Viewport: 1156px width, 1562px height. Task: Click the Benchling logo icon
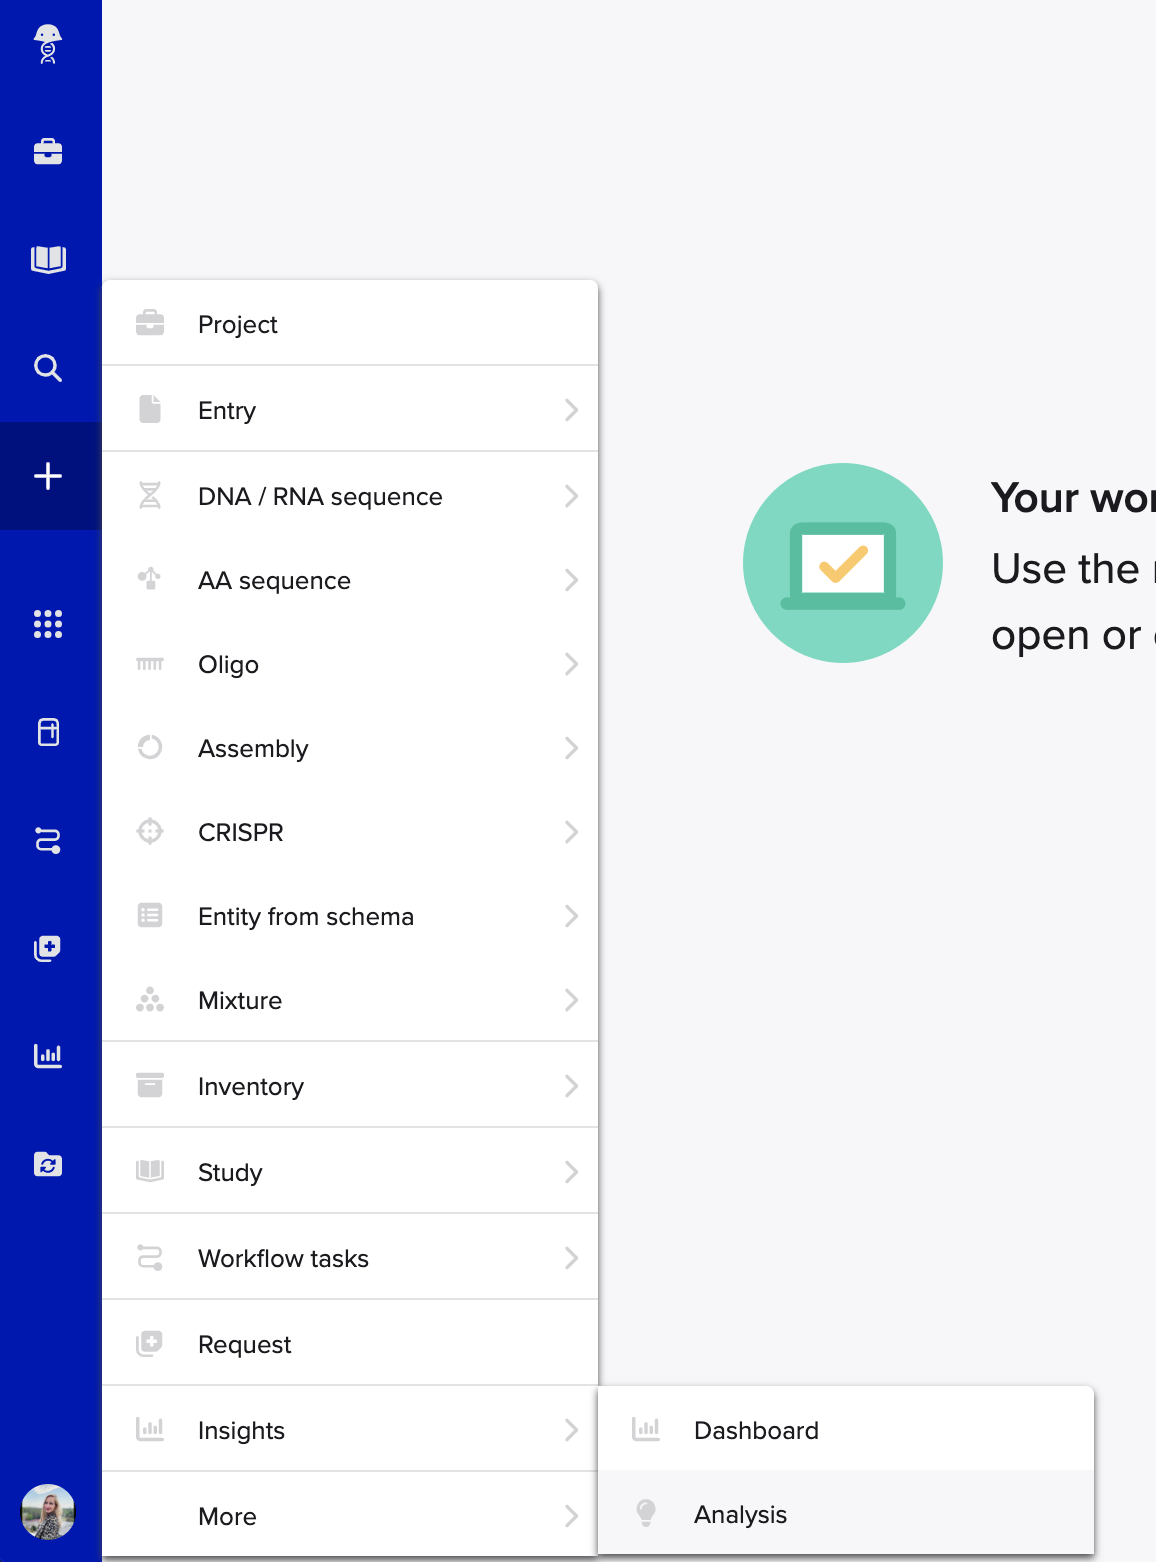(48, 45)
